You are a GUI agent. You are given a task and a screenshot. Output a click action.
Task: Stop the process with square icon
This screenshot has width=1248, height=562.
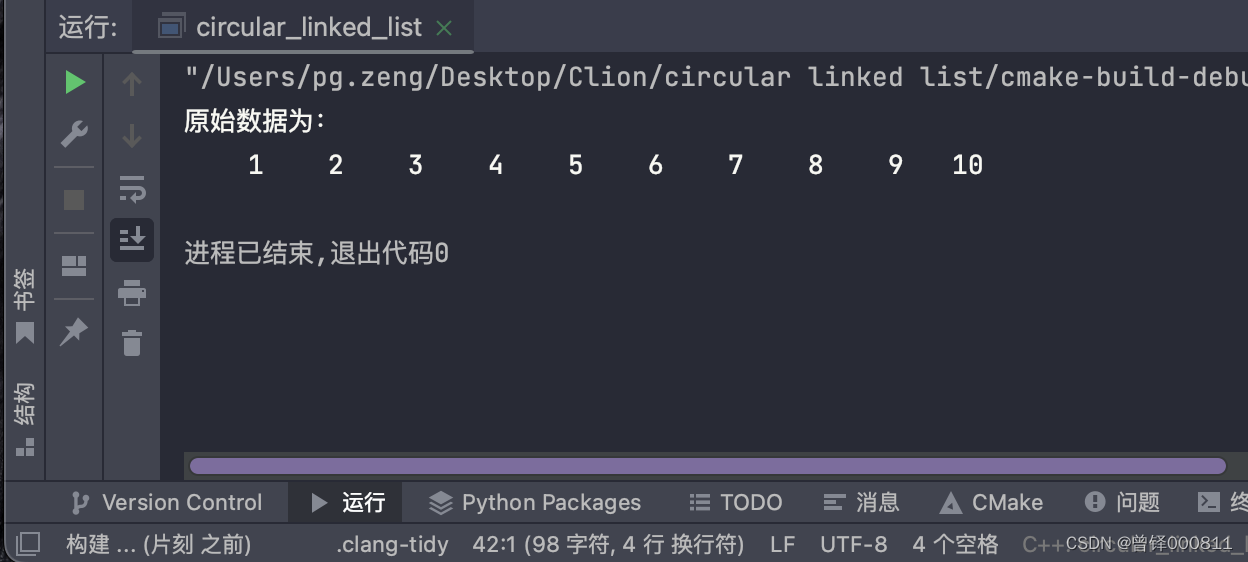74,200
